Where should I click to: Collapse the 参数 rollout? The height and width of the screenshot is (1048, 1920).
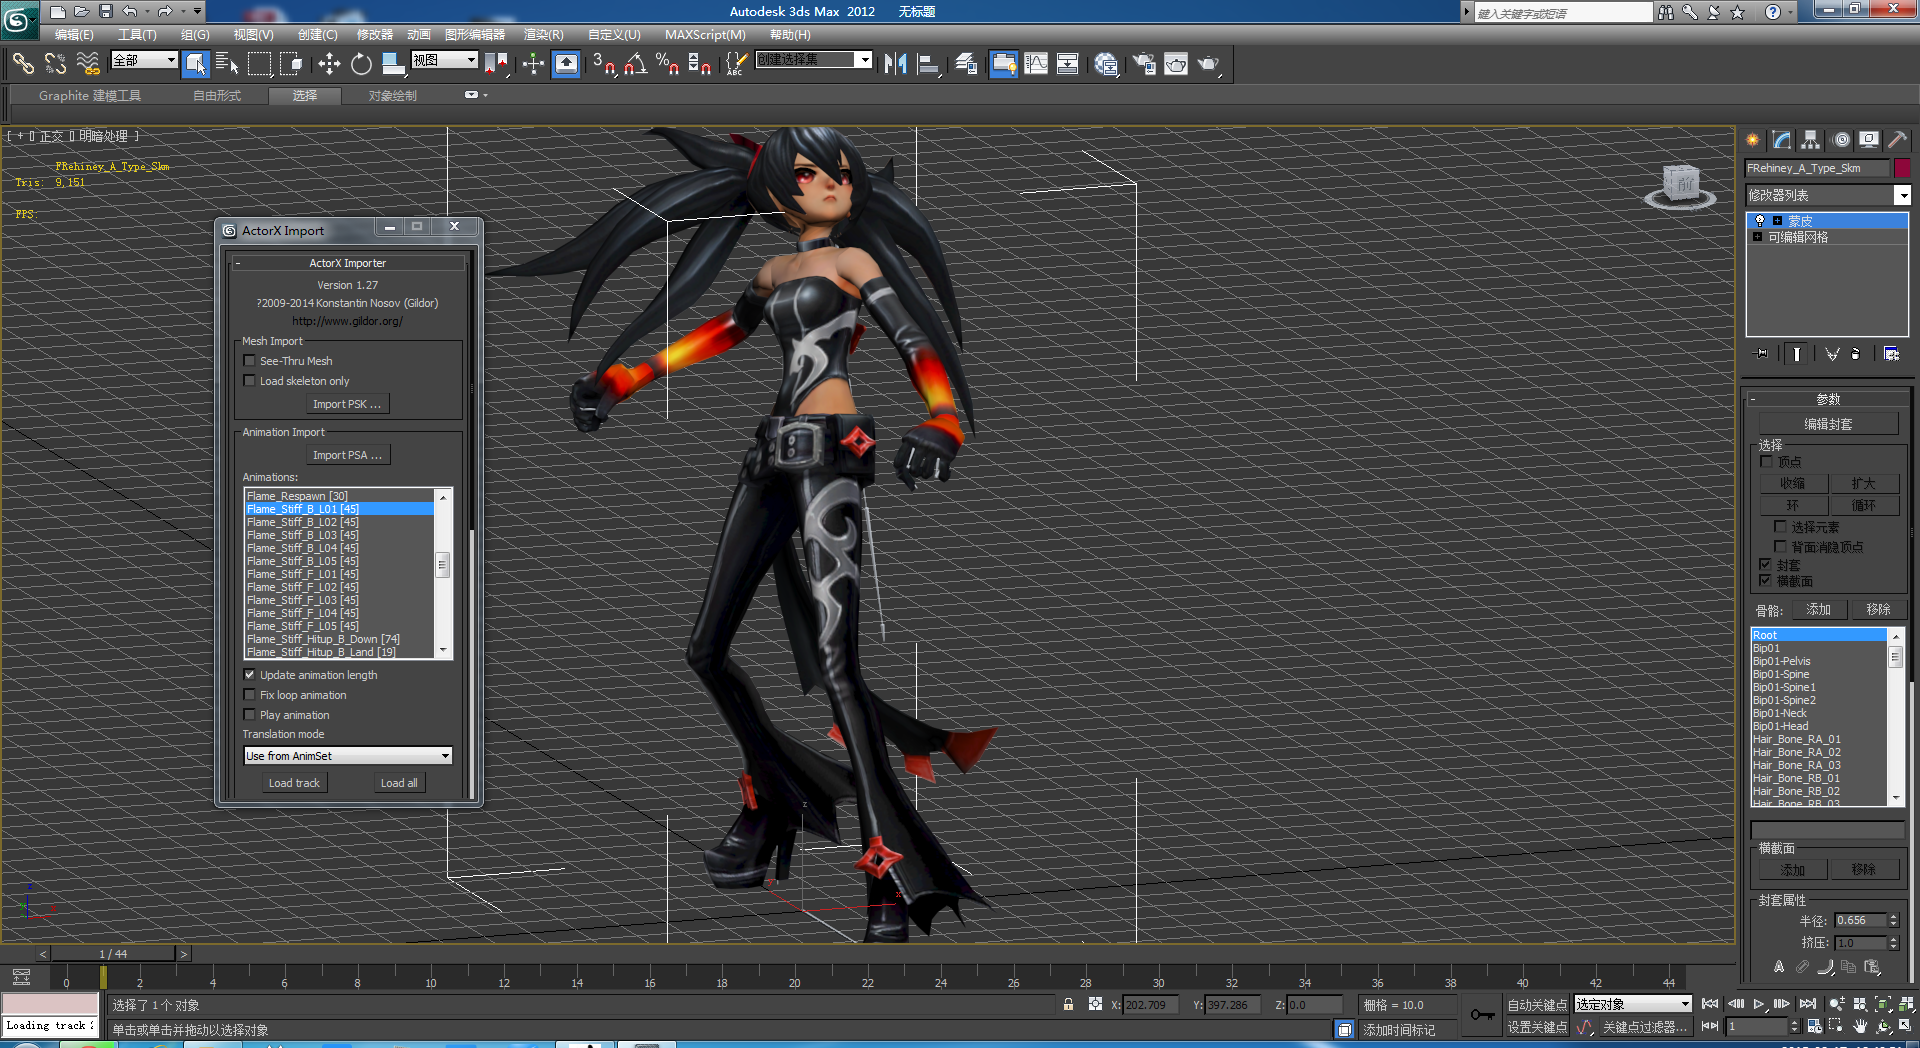click(1827, 399)
